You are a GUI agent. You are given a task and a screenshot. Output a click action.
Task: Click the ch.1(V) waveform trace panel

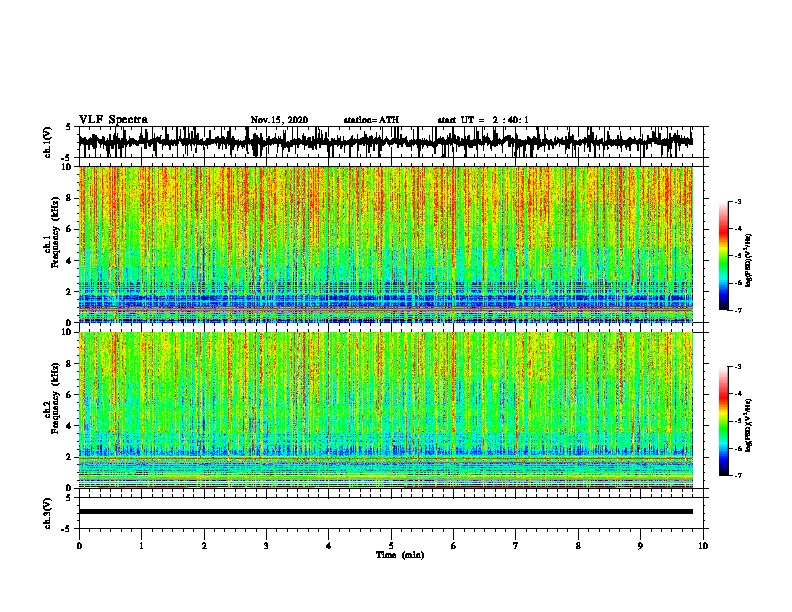(x=385, y=142)
